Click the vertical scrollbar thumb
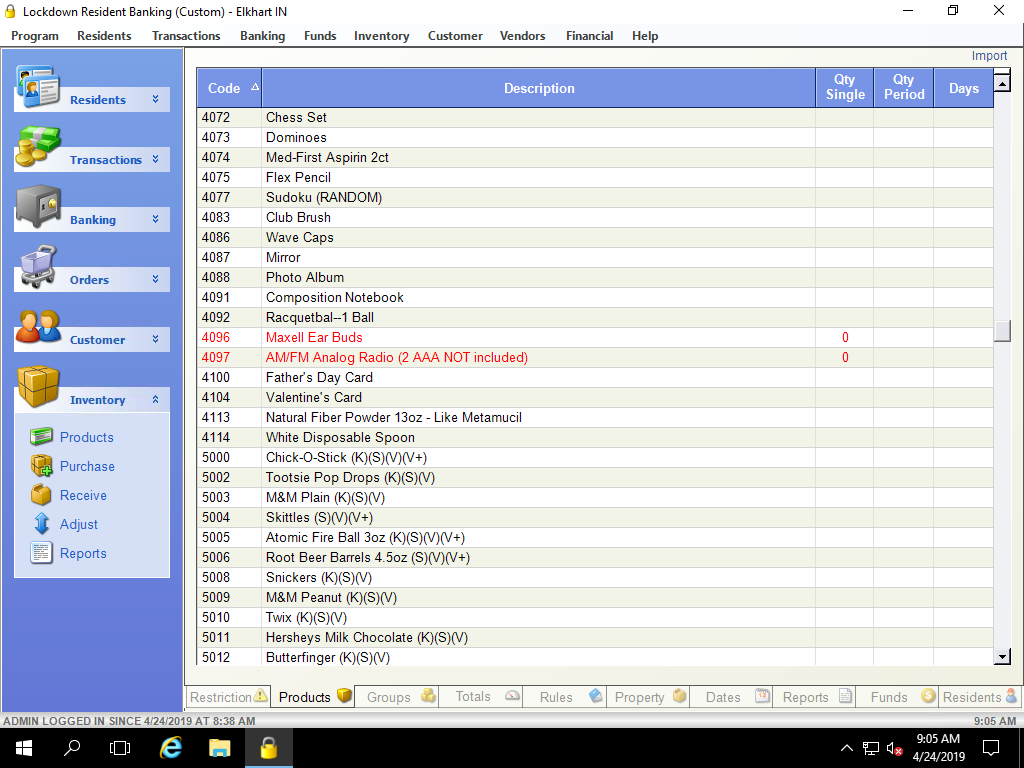1024x768 pixels. coord(1002,330)
